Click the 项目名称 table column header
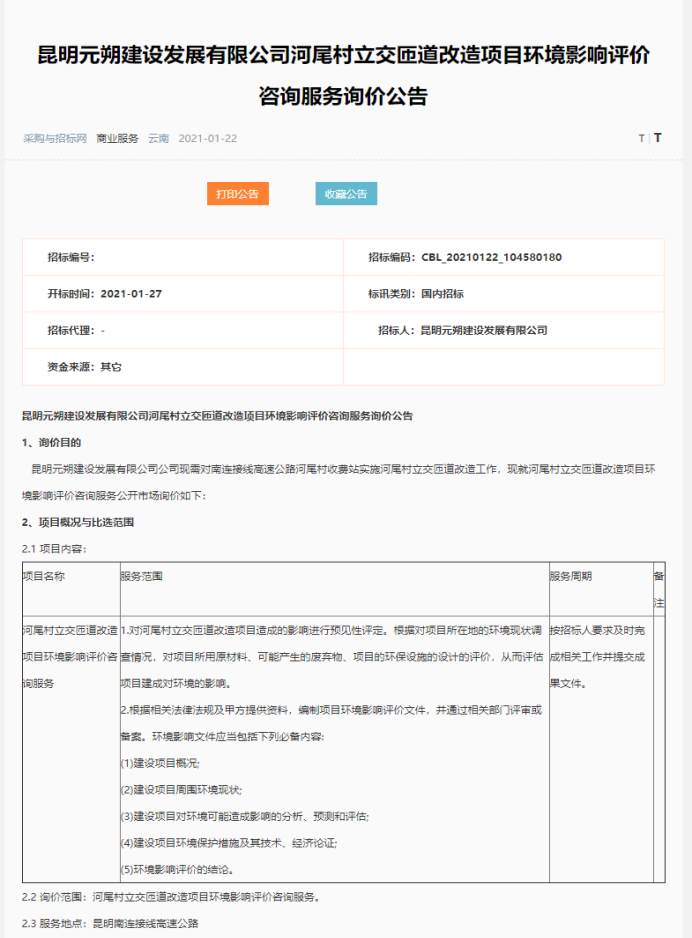This screenshot has width=692, height=938. pyautogui.click(x=44, y=577)
